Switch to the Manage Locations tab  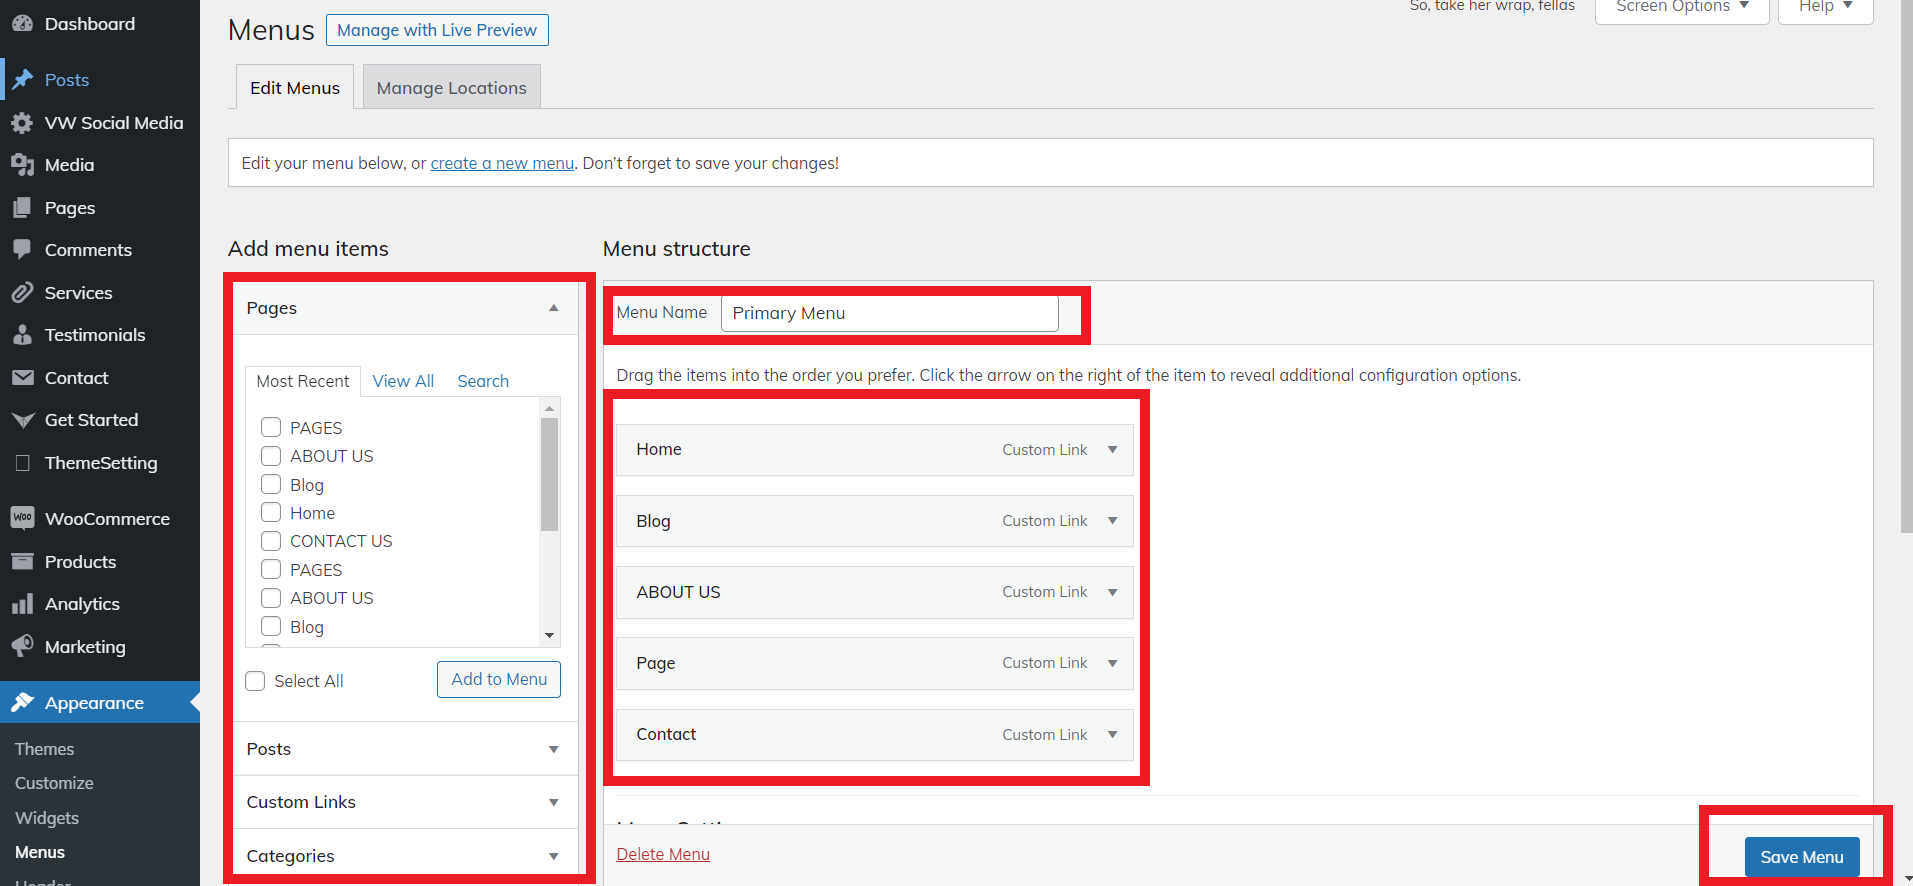point(451,88)
